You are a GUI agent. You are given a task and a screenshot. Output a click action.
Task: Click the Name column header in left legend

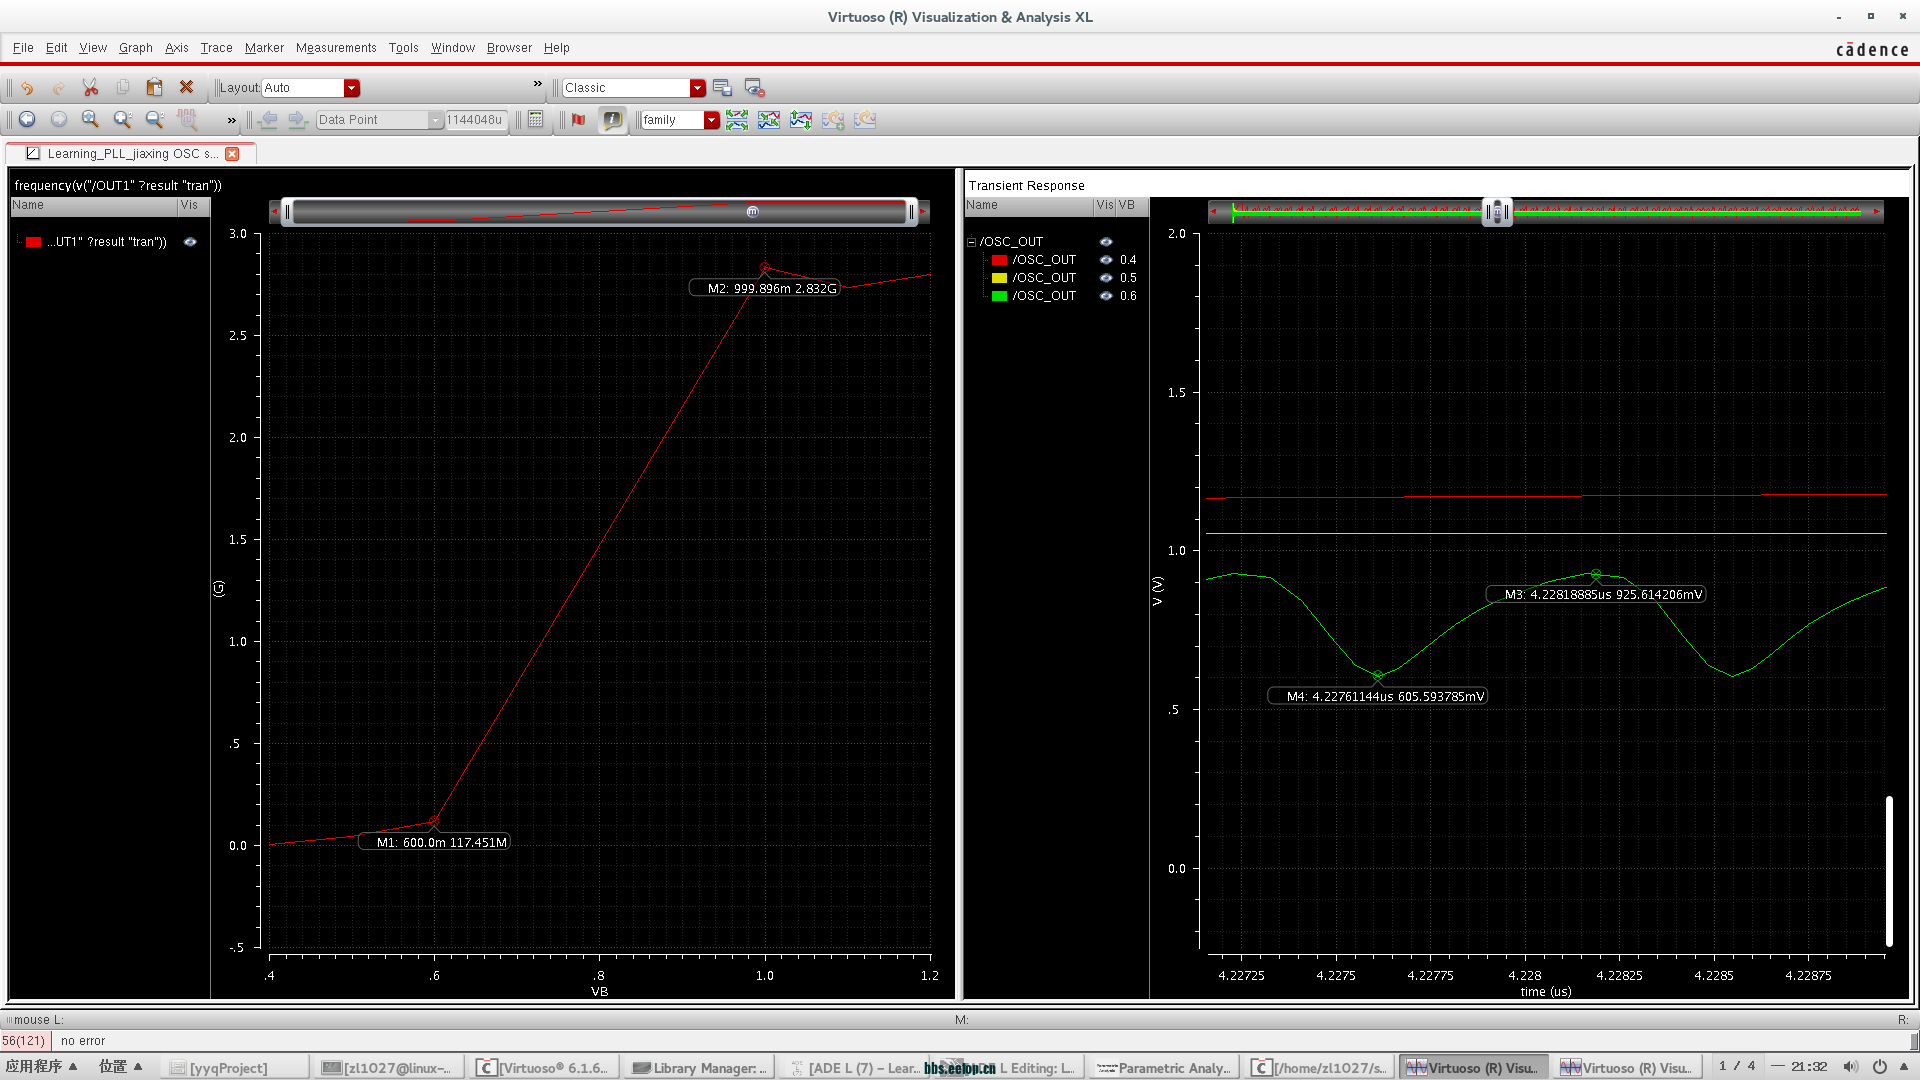94,206
